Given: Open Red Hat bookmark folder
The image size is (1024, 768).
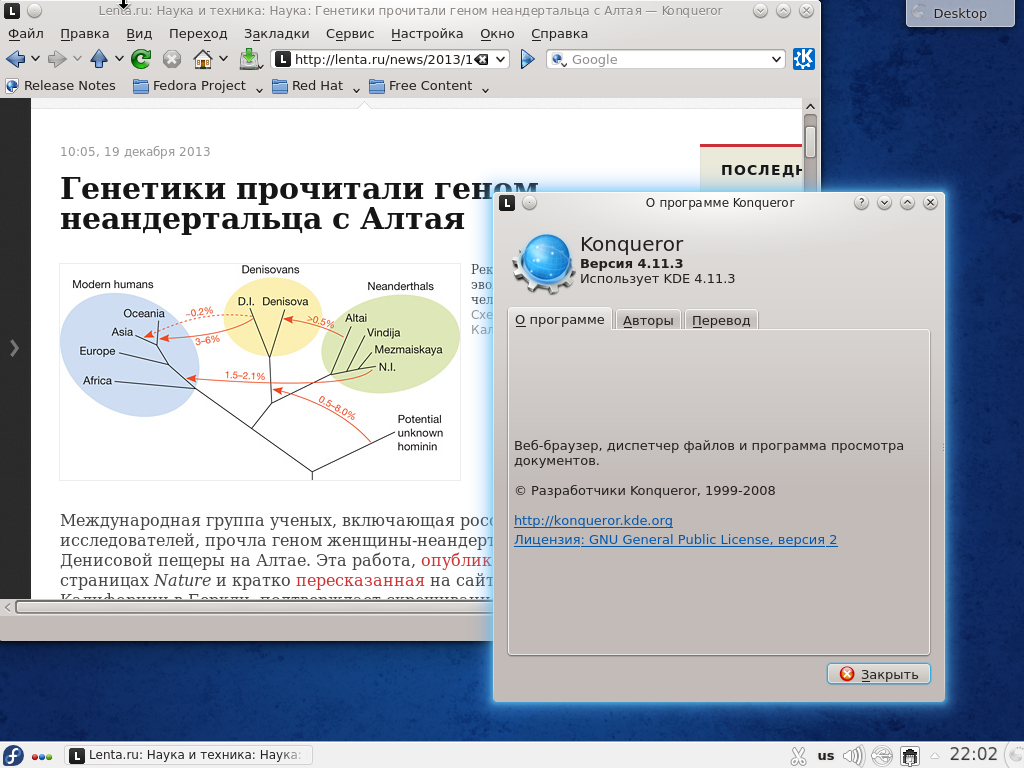Looking at the screenshot, I should coord(308,86).
